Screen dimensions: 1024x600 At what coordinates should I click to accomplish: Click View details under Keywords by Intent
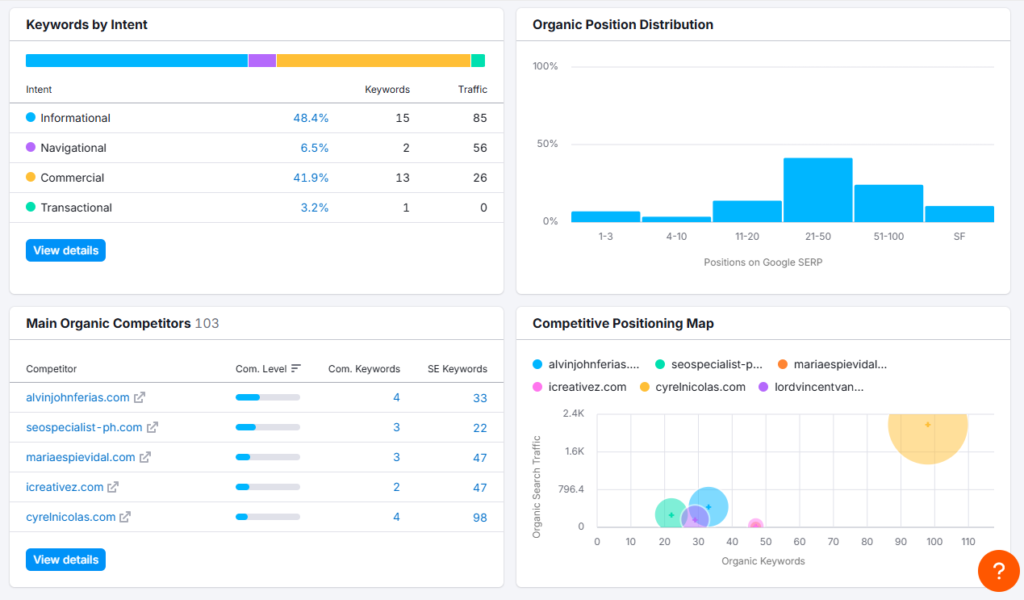pos(66,250)
